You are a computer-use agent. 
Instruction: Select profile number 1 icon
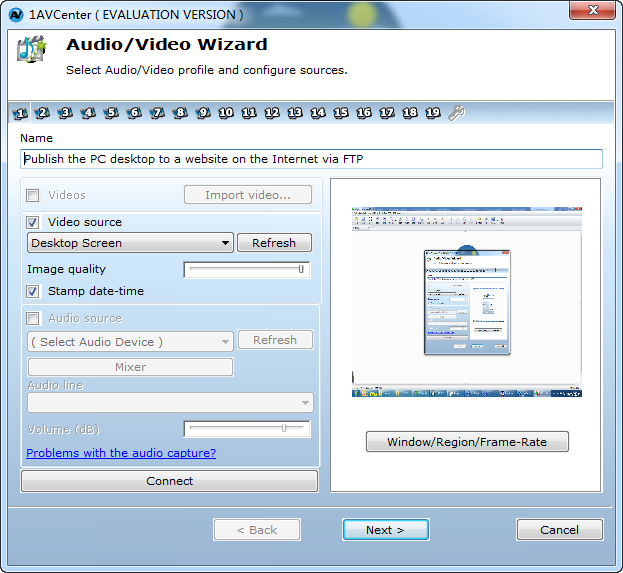pos(20,114)
